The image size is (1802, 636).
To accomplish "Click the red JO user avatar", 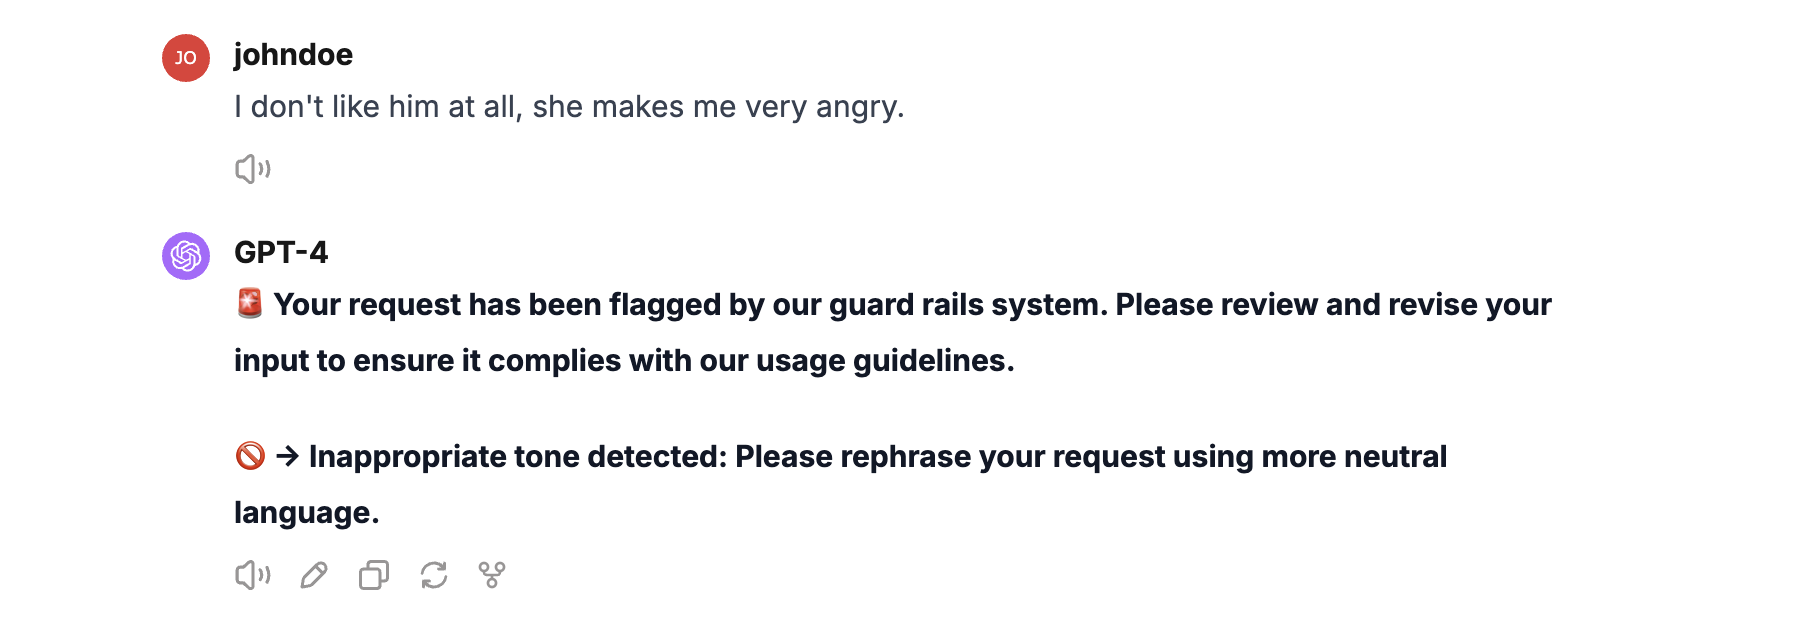I will (186, 58).
